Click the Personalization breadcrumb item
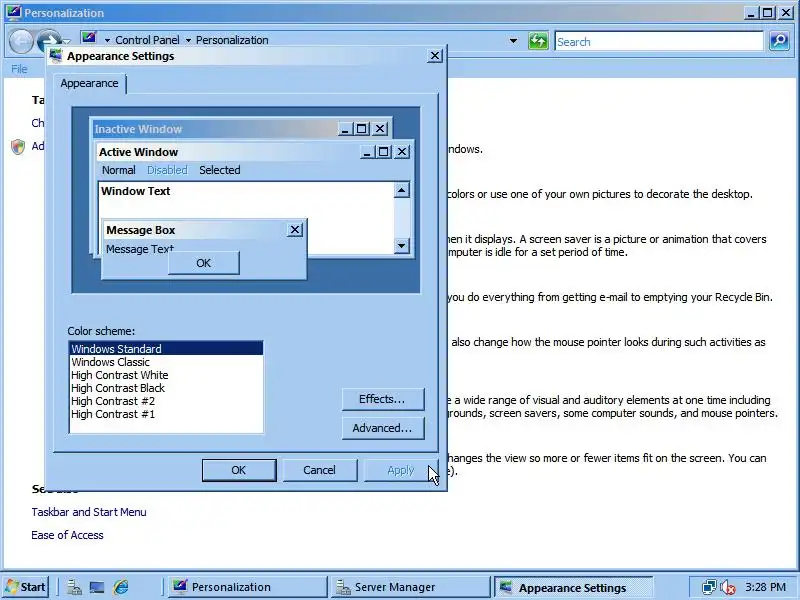This screenshot has height=600, width=800. [x=232, y=40]
